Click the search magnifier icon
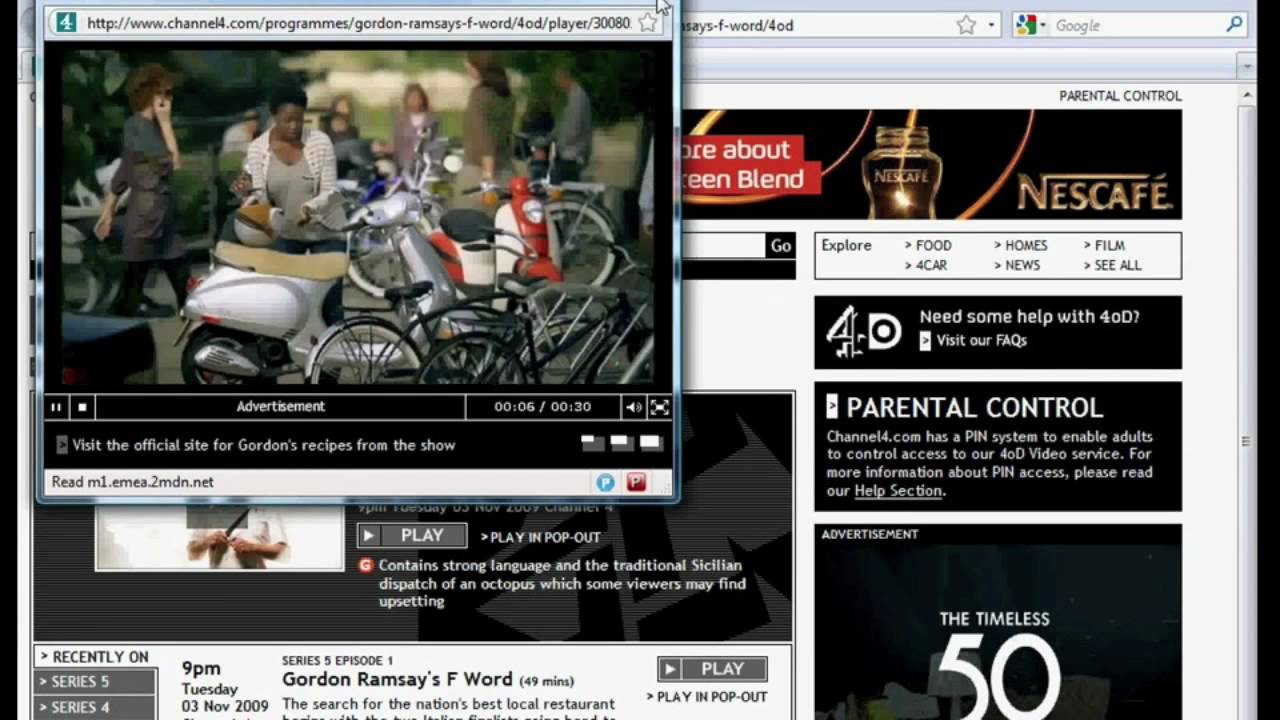Viewport: 1280px width, 720px height. pos(1235,25)
